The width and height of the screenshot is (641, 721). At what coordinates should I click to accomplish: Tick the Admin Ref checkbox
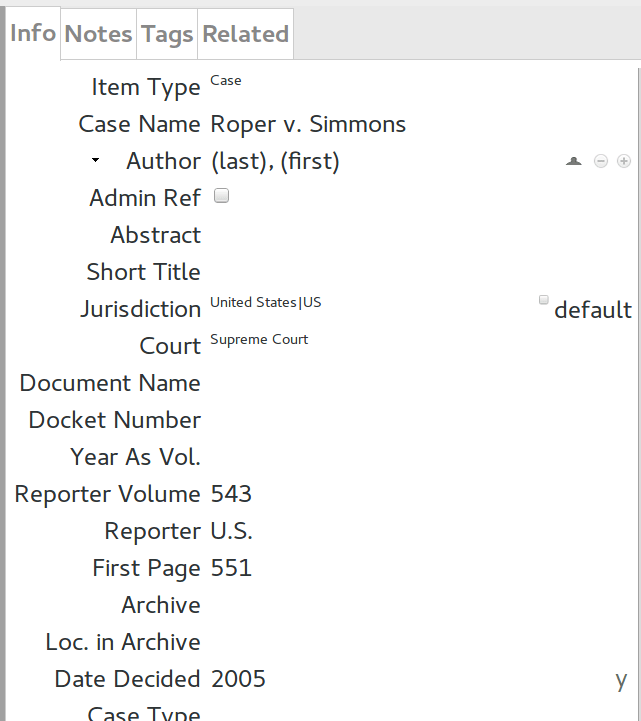222,197
